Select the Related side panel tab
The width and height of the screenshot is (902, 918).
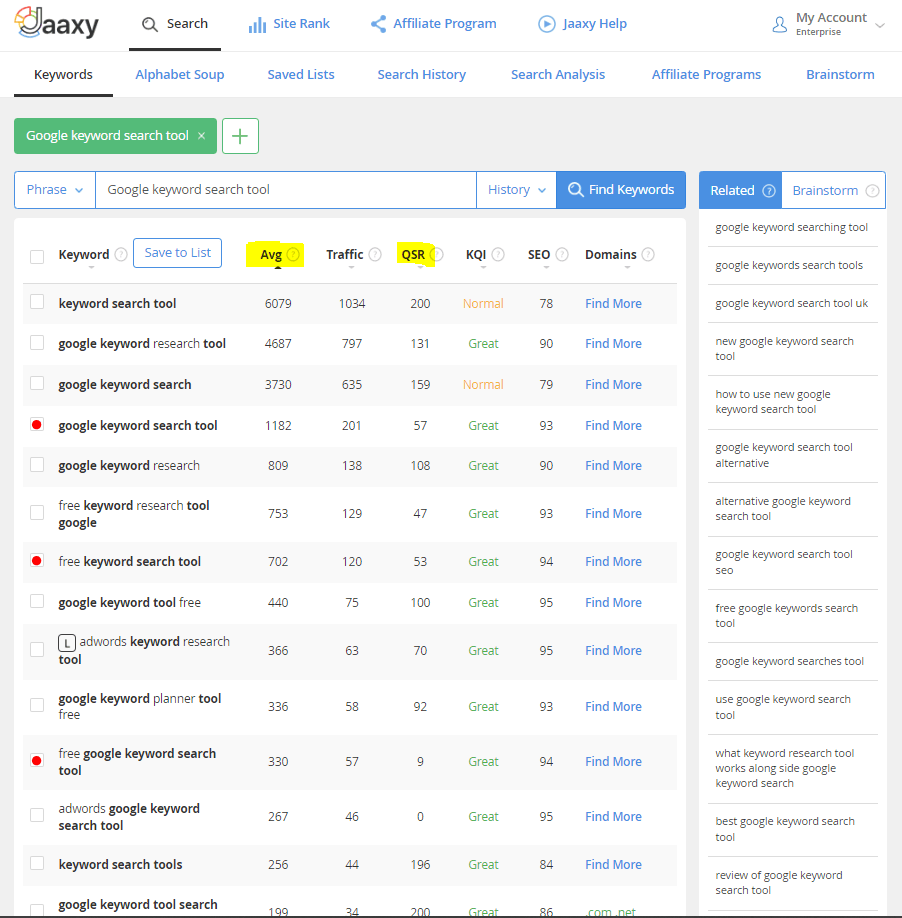click(x=740, y=190)
